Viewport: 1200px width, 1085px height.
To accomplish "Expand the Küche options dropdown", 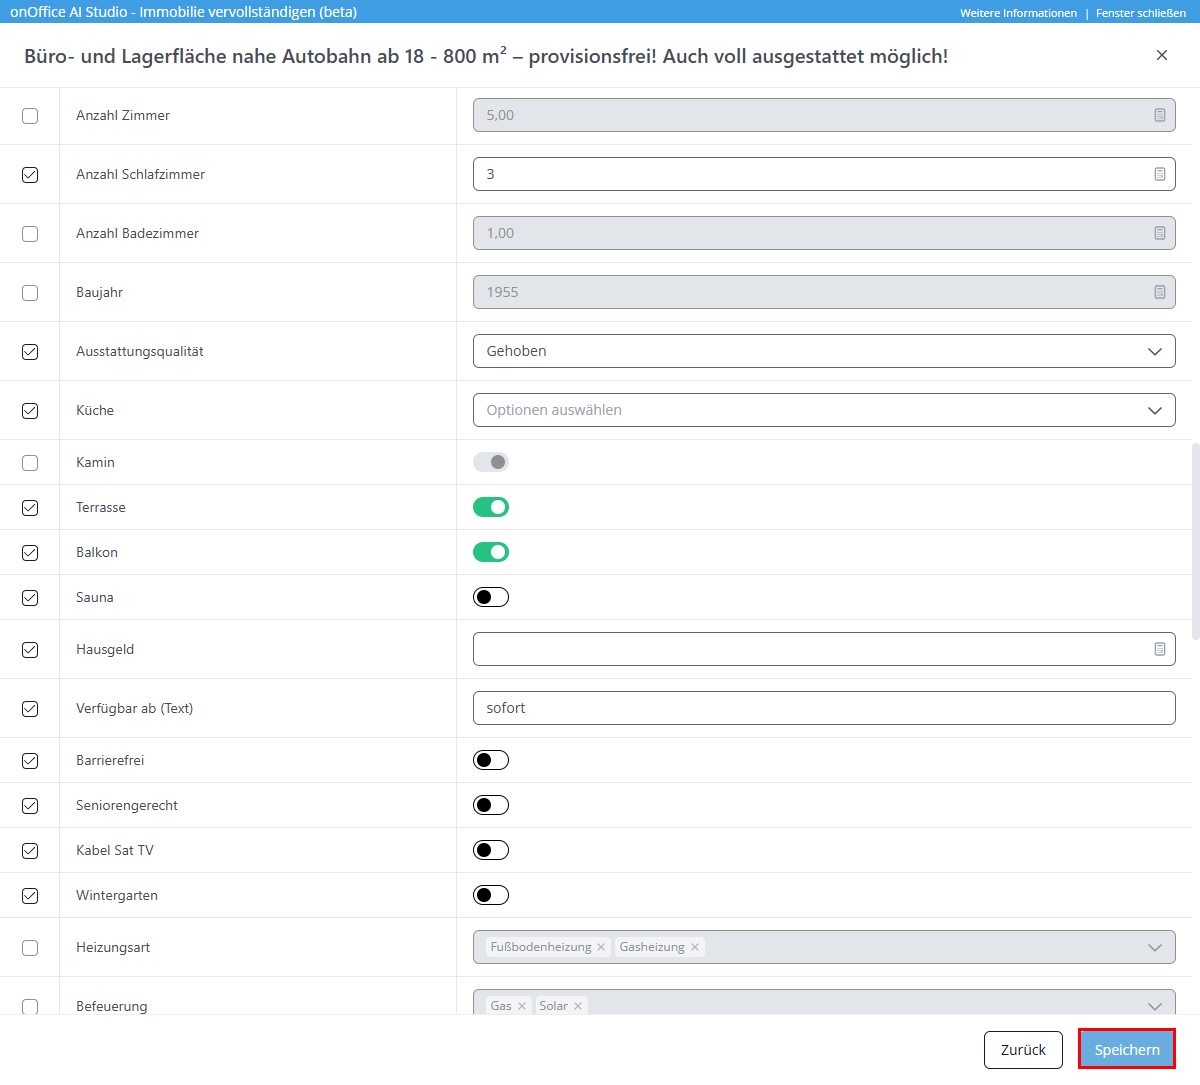I will pos(823,410).
